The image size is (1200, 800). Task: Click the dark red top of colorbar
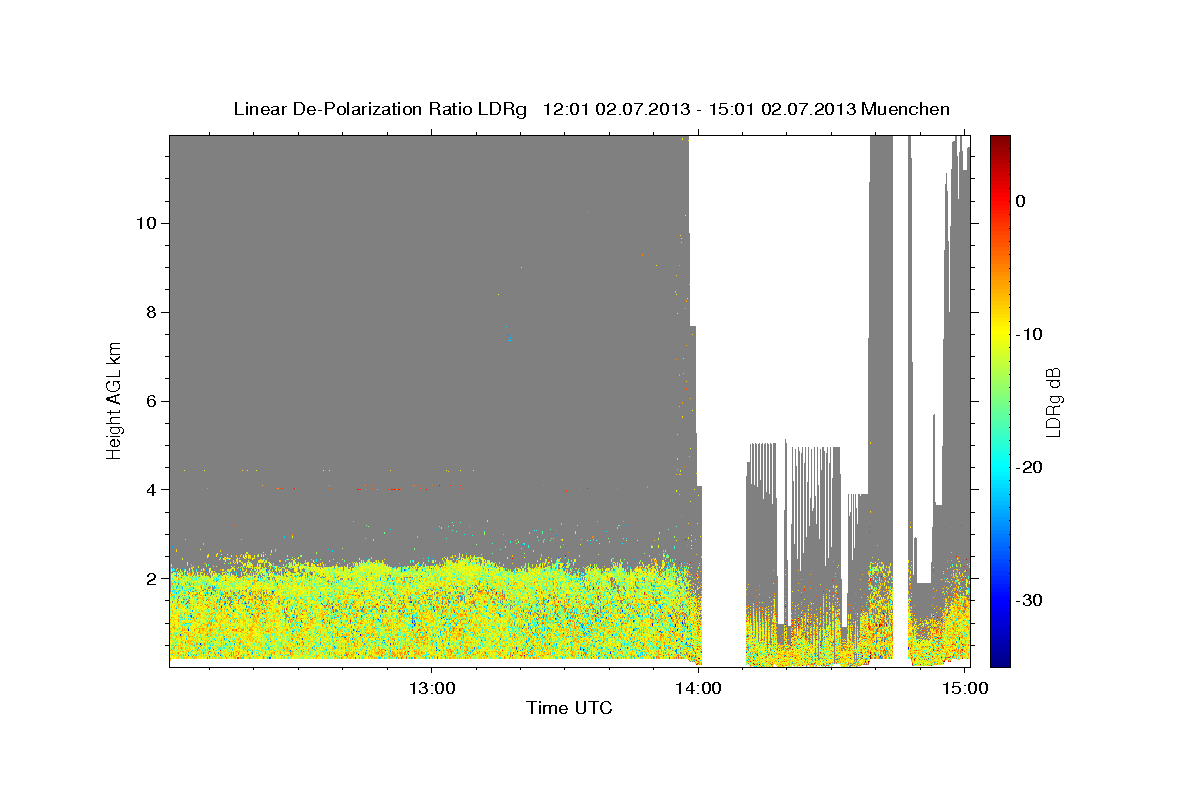pos(1000,142)
